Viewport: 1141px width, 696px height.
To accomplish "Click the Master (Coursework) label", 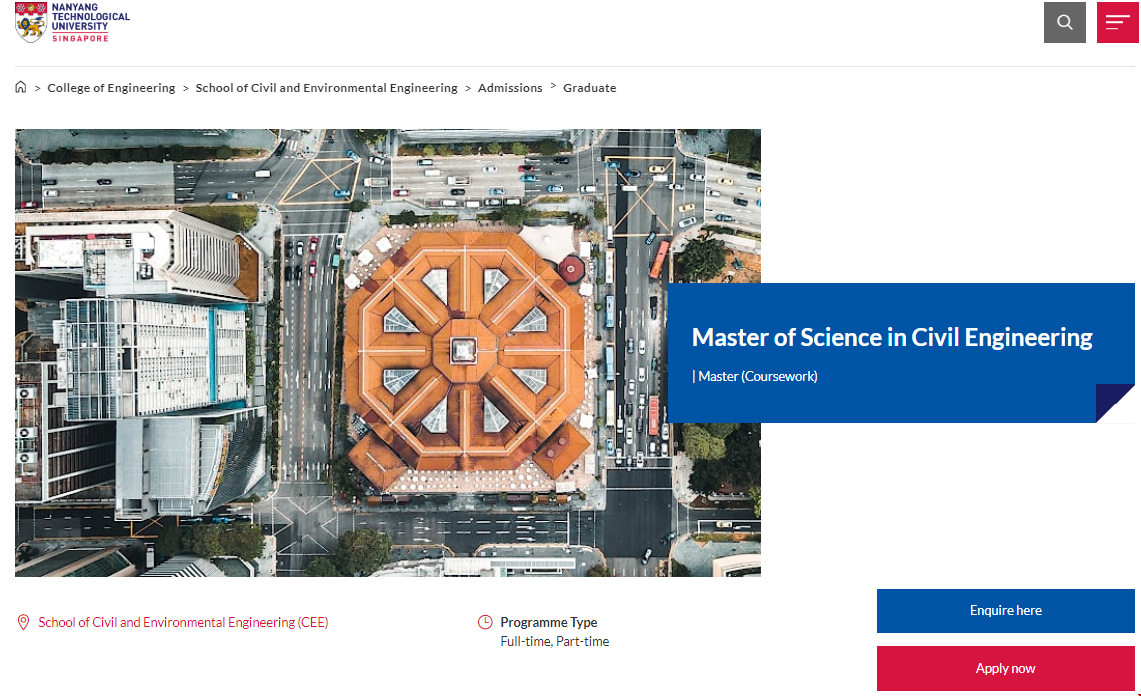I will 756,376.
